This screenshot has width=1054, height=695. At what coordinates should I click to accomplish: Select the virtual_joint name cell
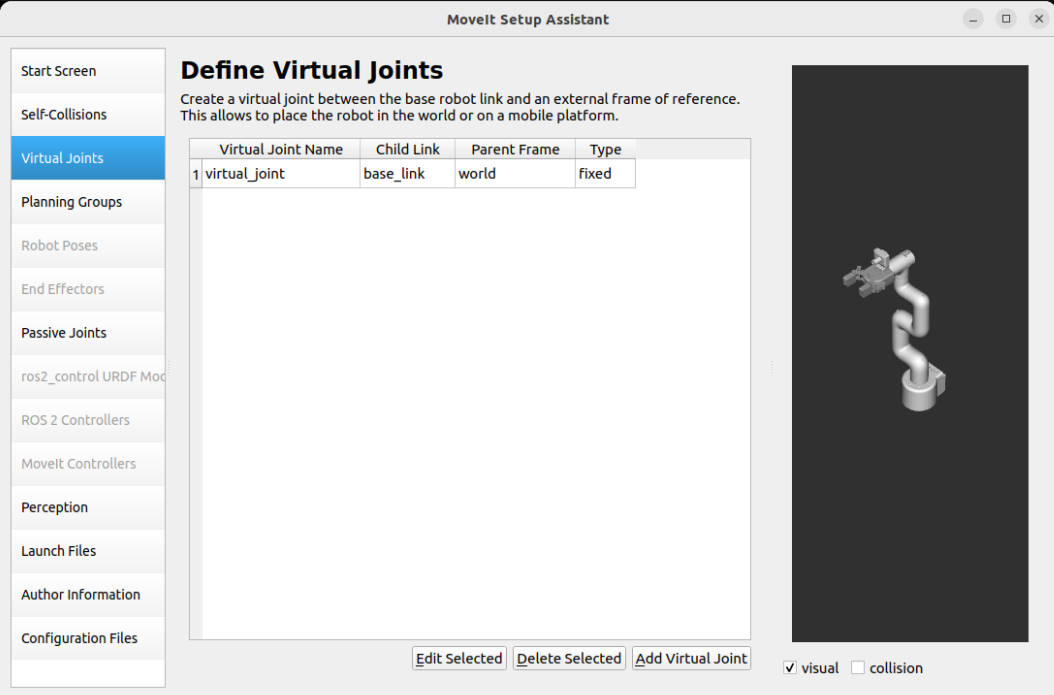tap(281, 174)
